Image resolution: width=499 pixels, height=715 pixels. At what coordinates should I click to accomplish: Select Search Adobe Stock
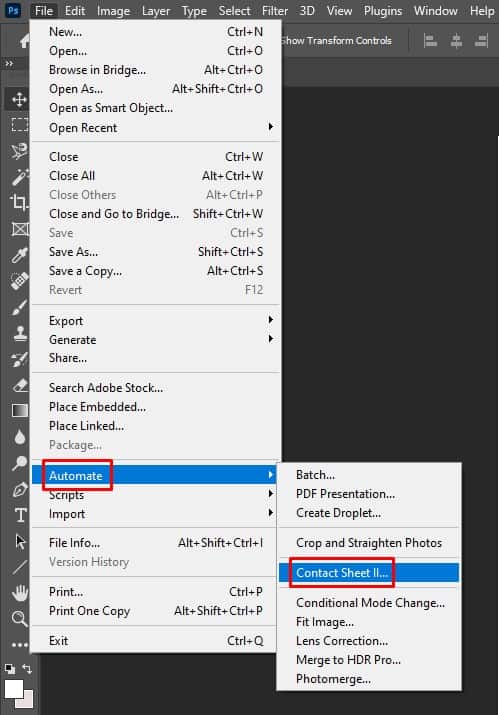155,388
